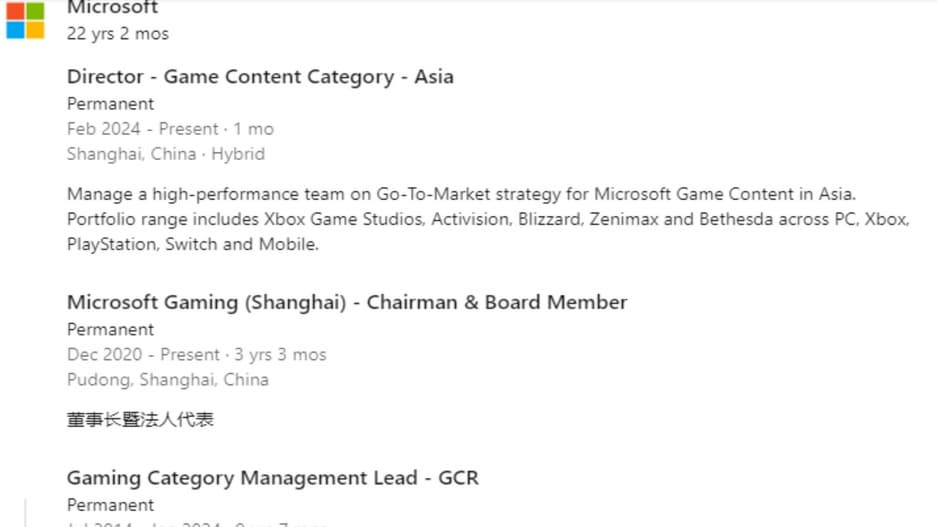Click "Permanent" under Gaming Category Management Lead
Image resolution: width=937 pixels, height=527 pixels.
[x=110, y=505]
